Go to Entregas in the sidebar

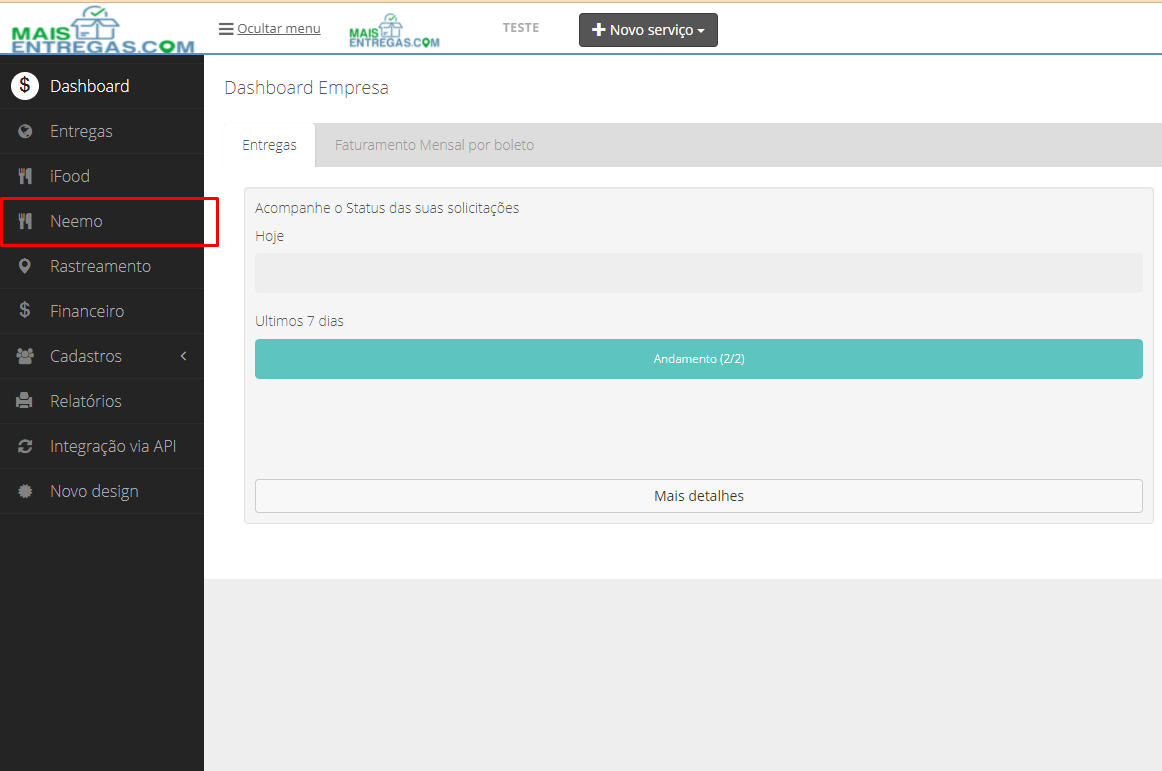tap(102, 131)
